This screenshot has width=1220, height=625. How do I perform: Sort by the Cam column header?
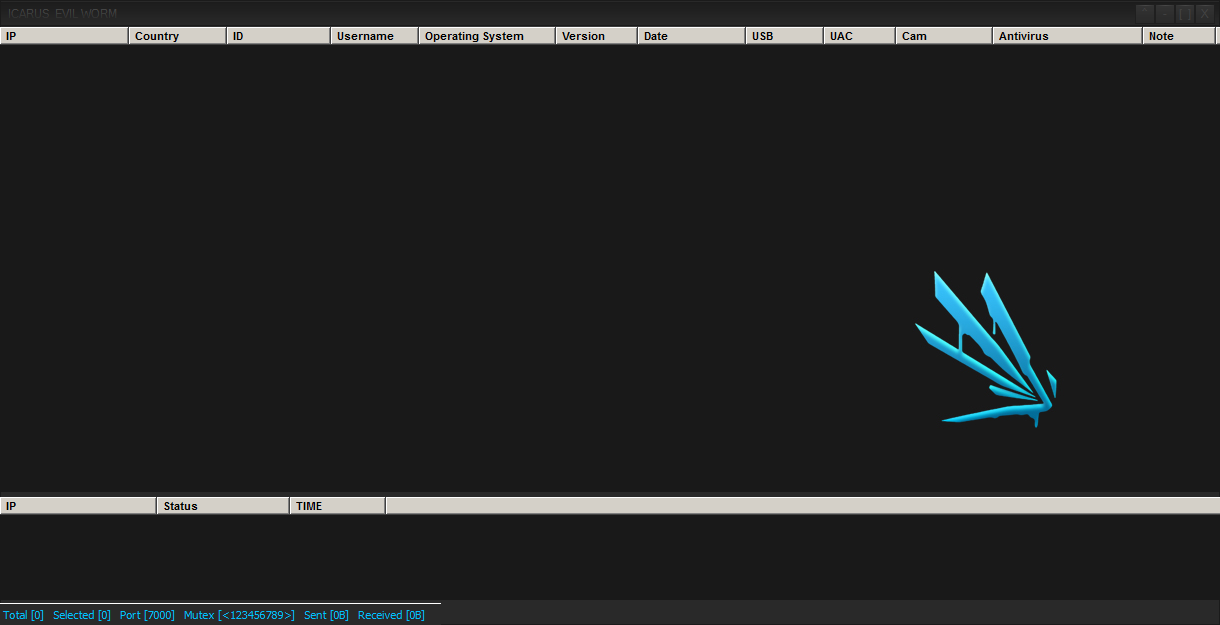pyautogui.click(x=942, y=36)
